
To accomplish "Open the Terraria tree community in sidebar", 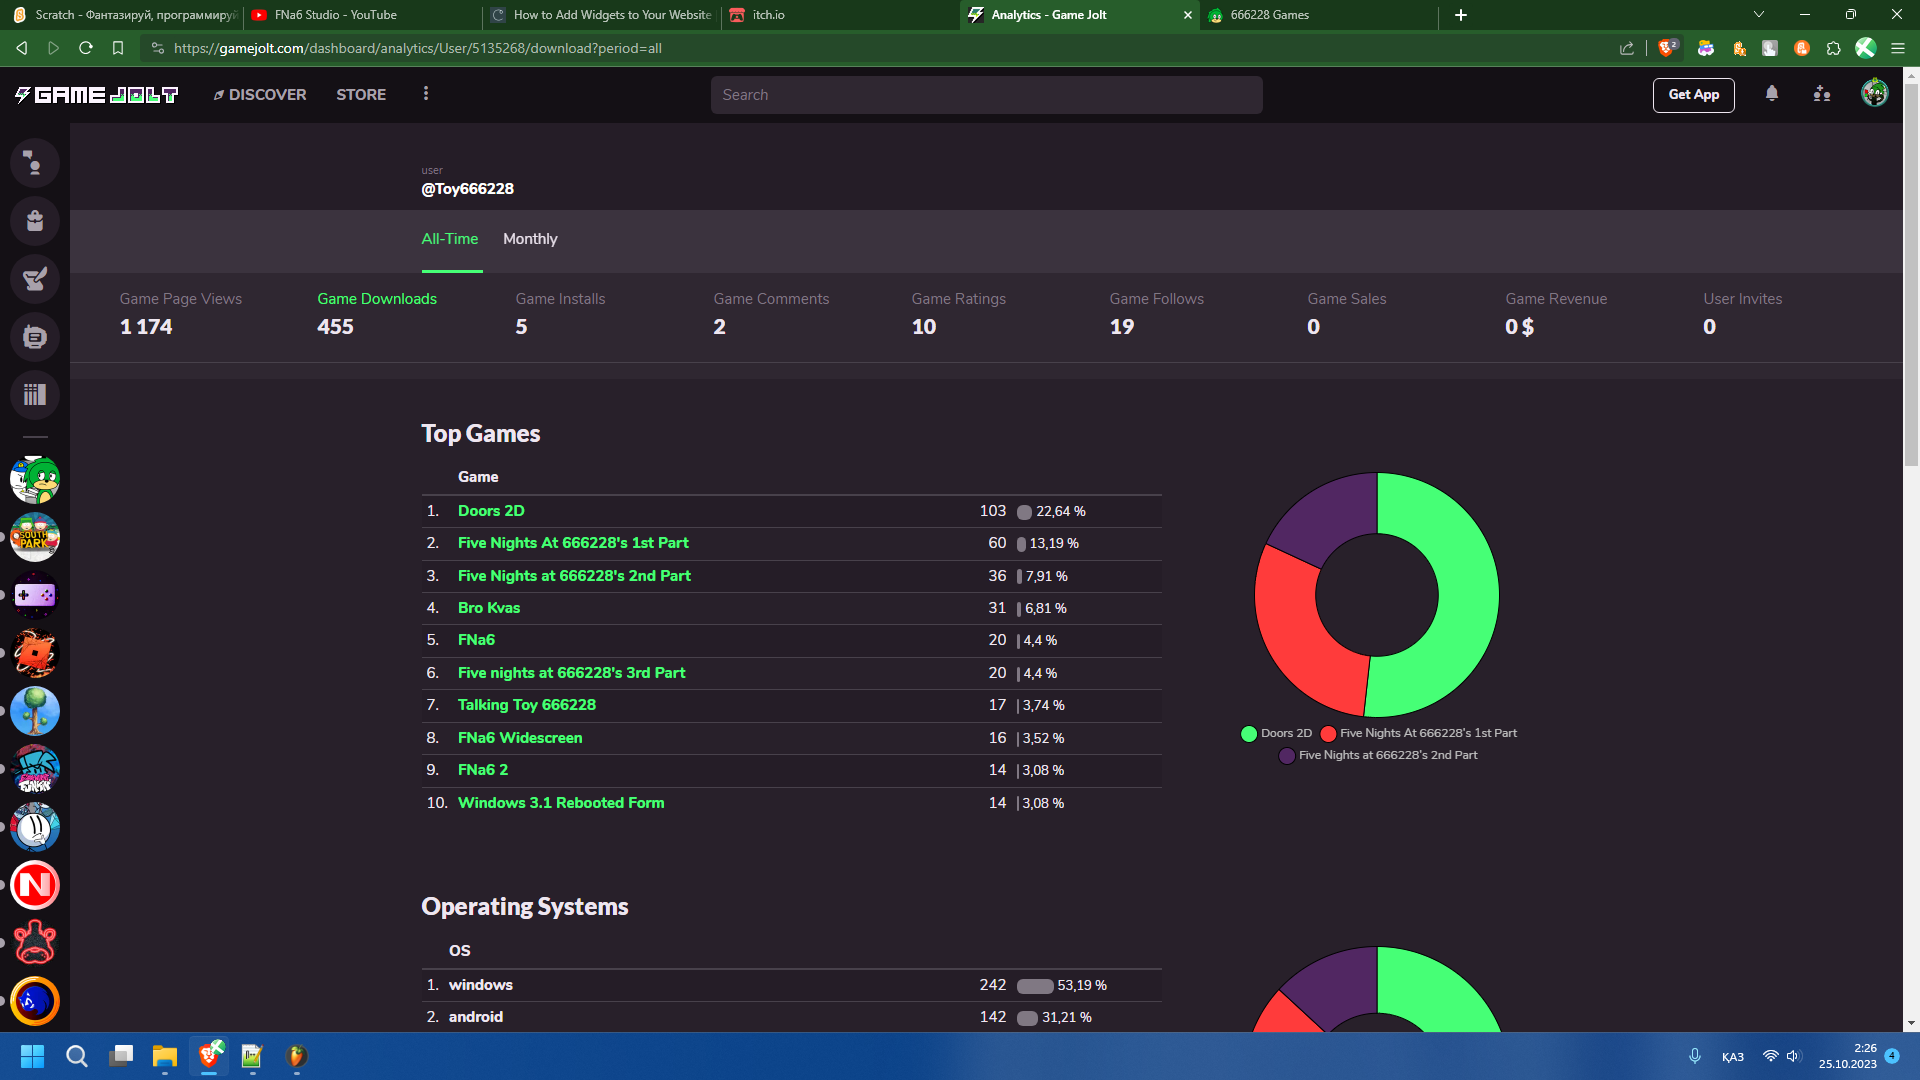I will [x=35, y=712].
